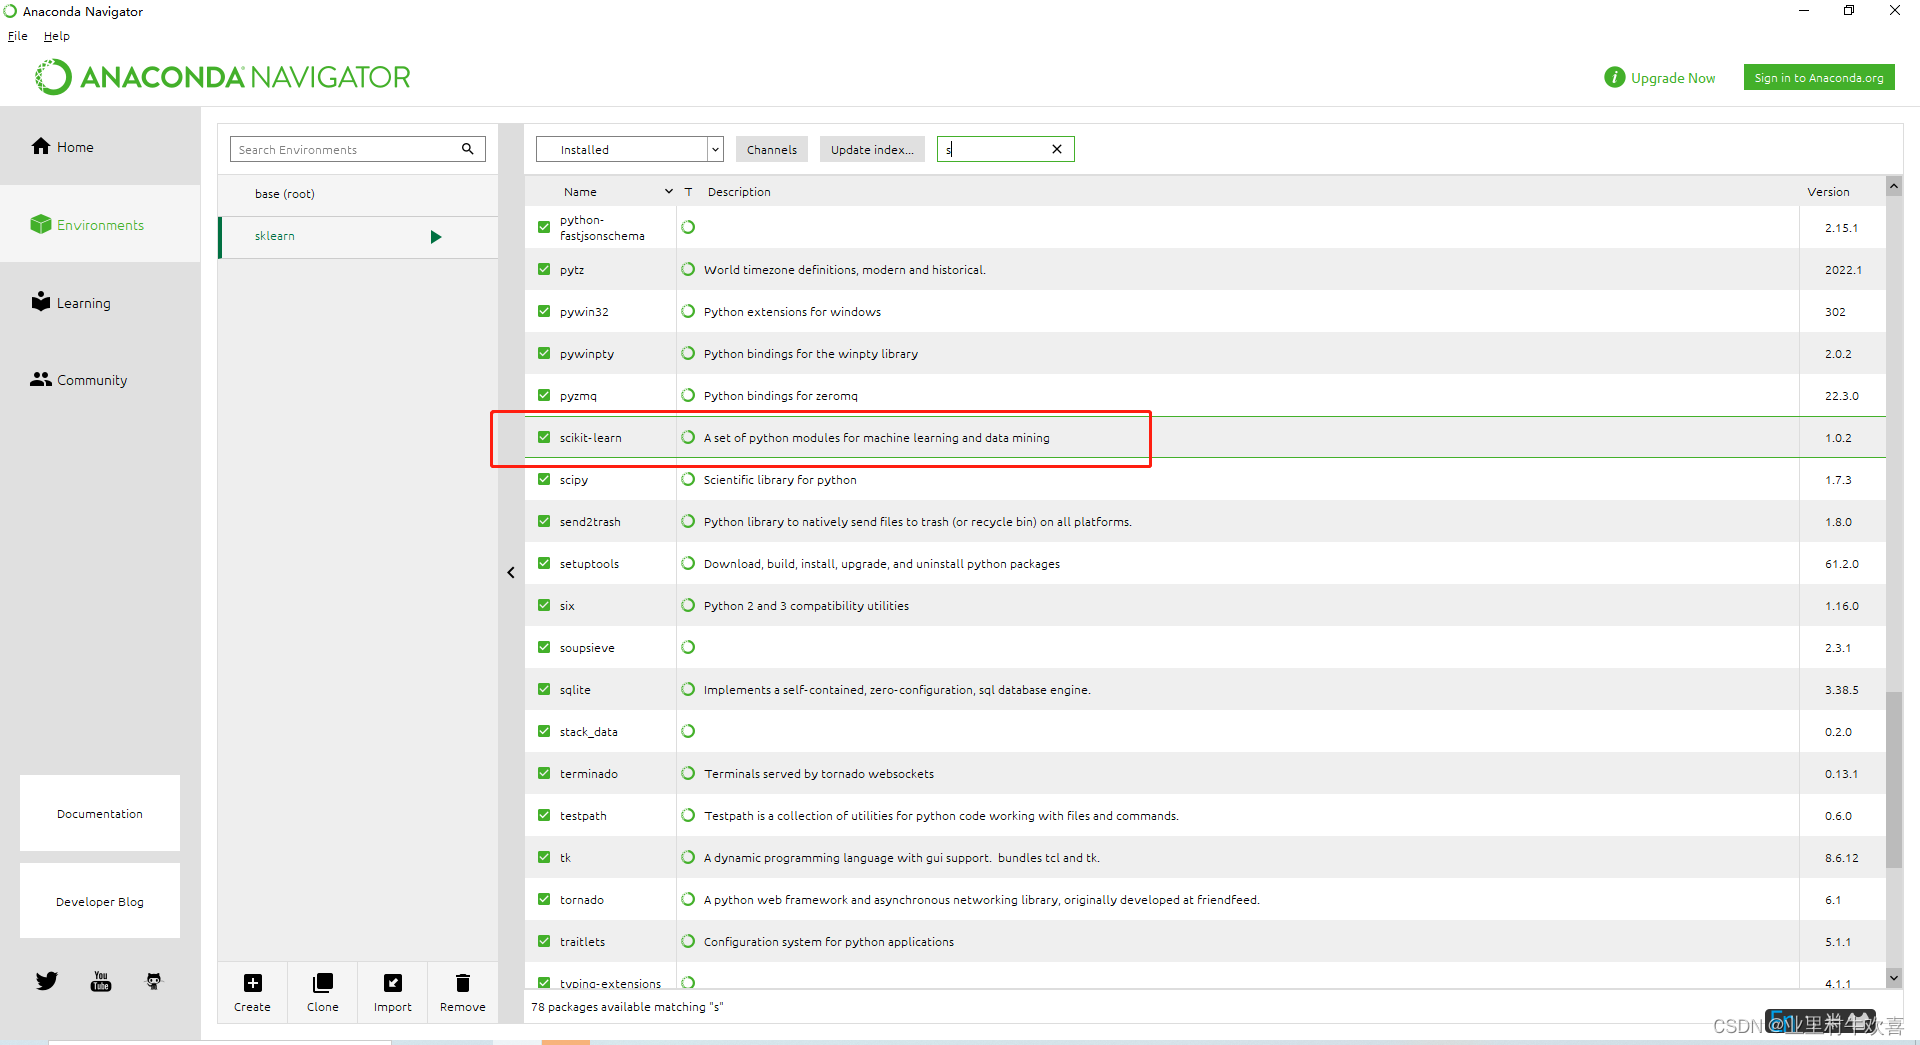
Task: Toggle the pytz package checkbox
Action: click(544, 269)
